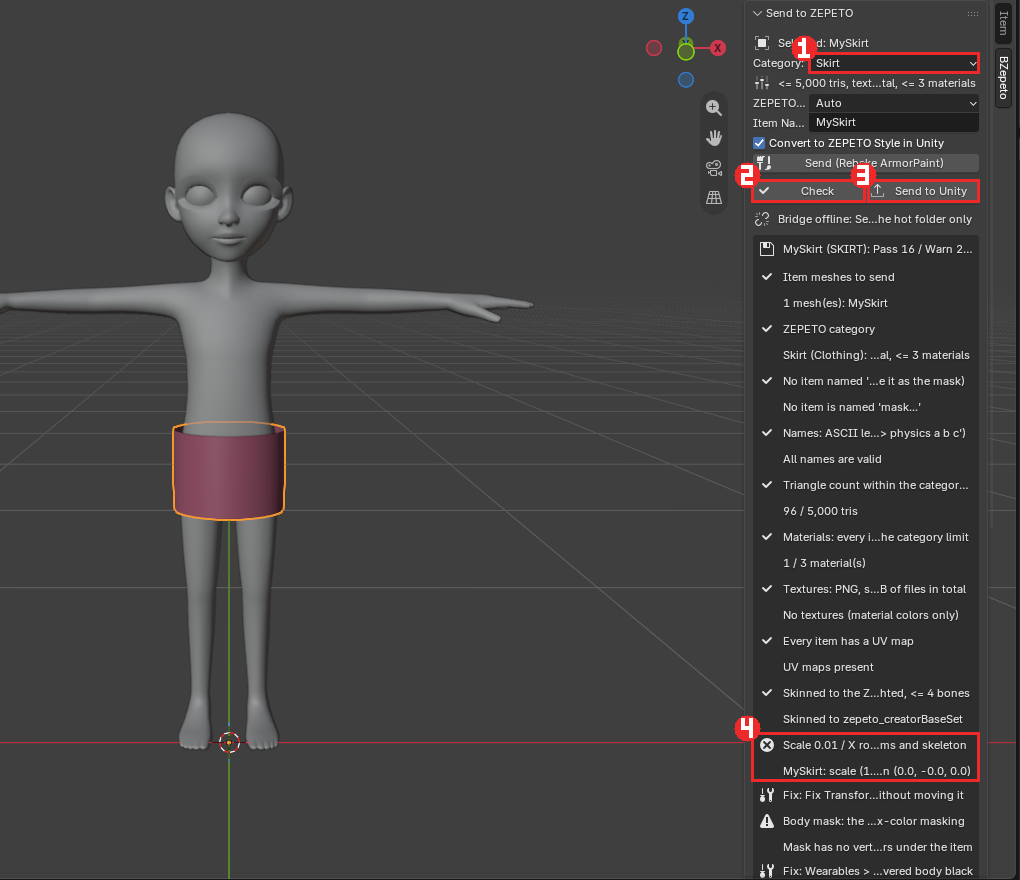
Task: Open the ZEPETO Auto dropdown
Action: tap(894, 103)
